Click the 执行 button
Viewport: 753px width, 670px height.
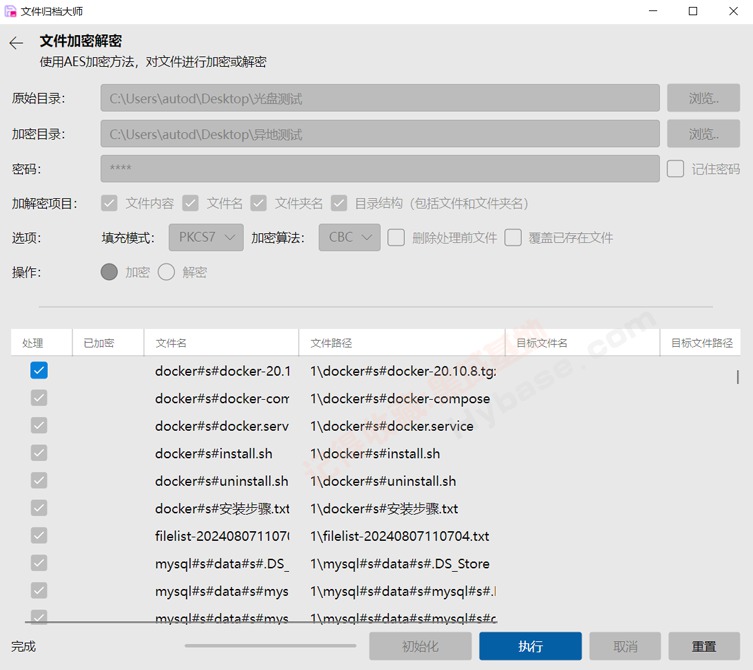click(530, 647)
